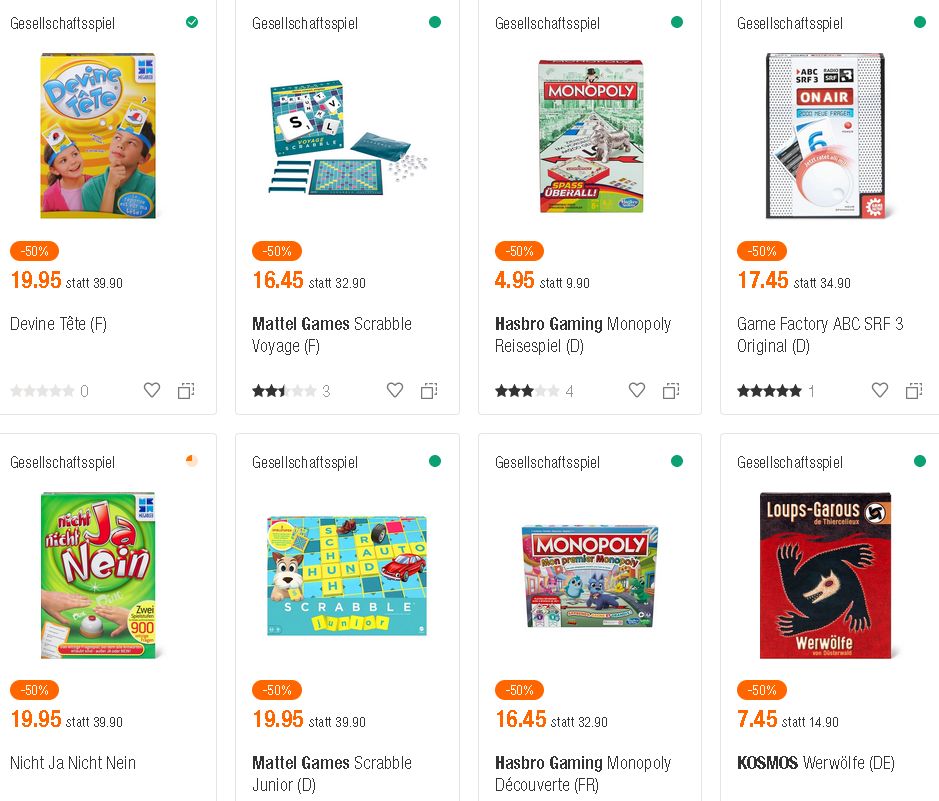Heart the Monopoly Reisespiel item
The width and height of the screenshot is (939, 801).
tap(637, 391)
